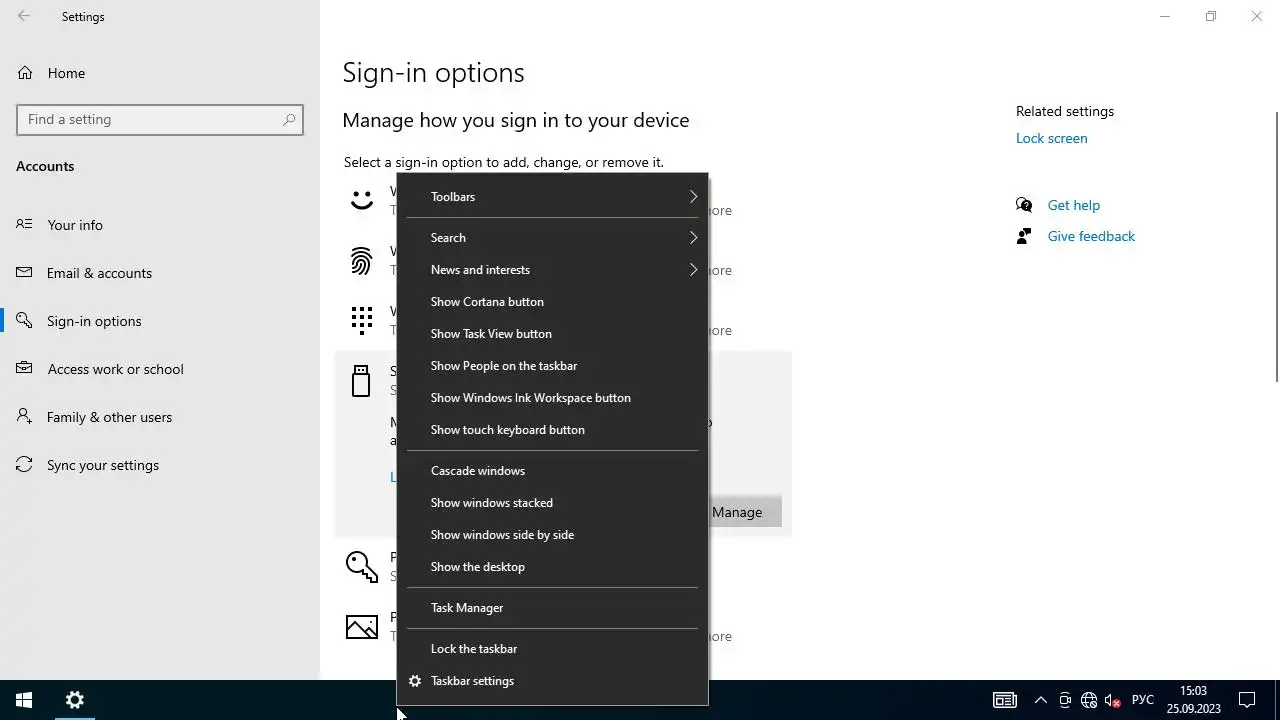This screenshot has height=720, width=1280.
Task: Choose Cascade windows from context menu
Action: tap(552, 471)
